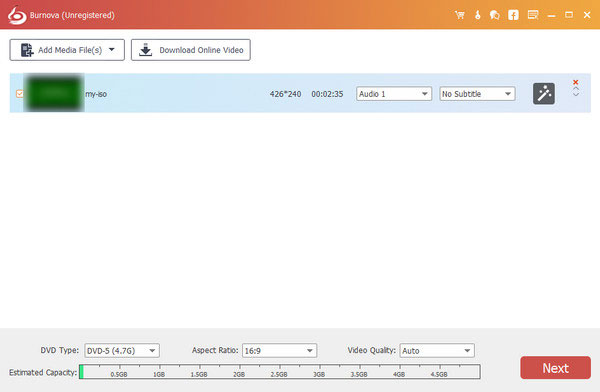The height and width of the screenshot is (392, 600).
Task: Open the No Subtitle dropdown
Action: [x=477, y=94]
